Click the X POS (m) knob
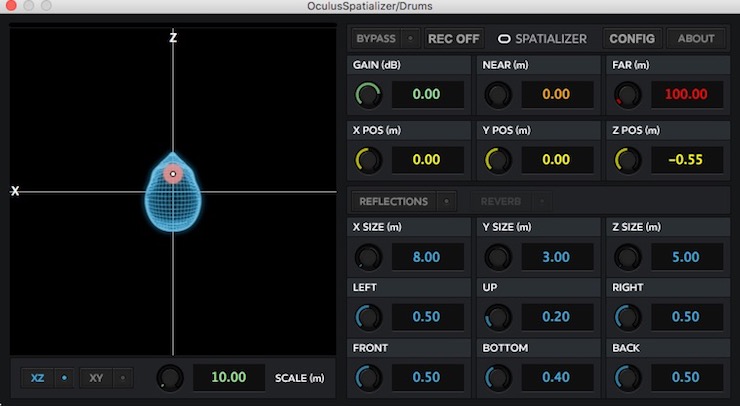This screenshot has height=406, width=740. (x=368, y=160)
